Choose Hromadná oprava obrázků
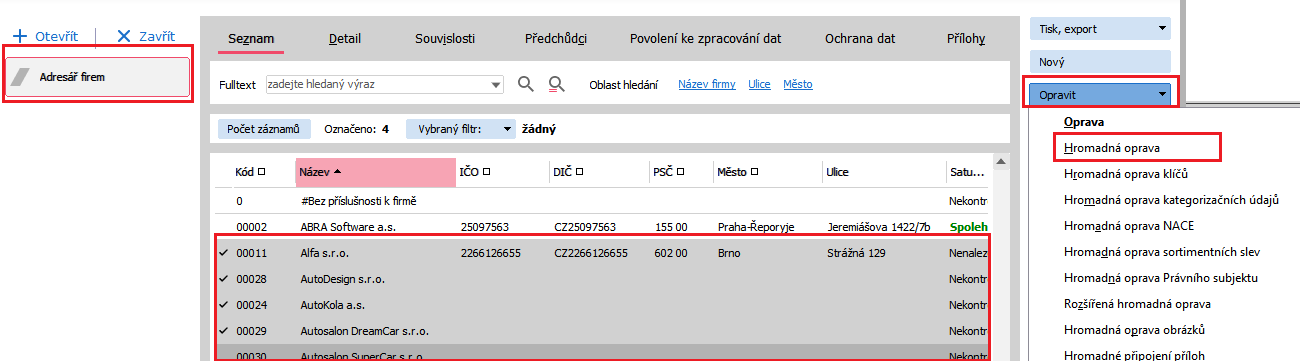Screen dimensions: 1300x361 1135,329
